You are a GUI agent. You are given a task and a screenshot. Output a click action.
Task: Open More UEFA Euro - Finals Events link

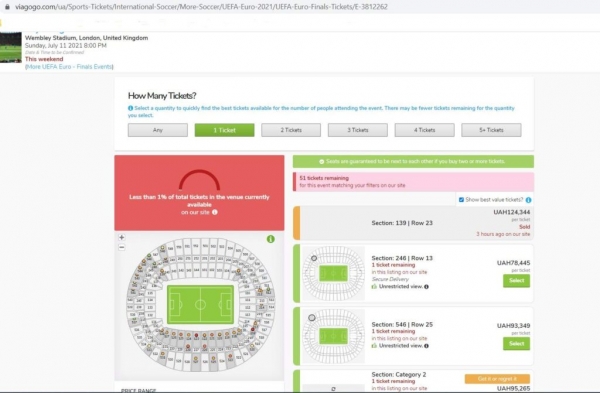[x=69, y=67]
